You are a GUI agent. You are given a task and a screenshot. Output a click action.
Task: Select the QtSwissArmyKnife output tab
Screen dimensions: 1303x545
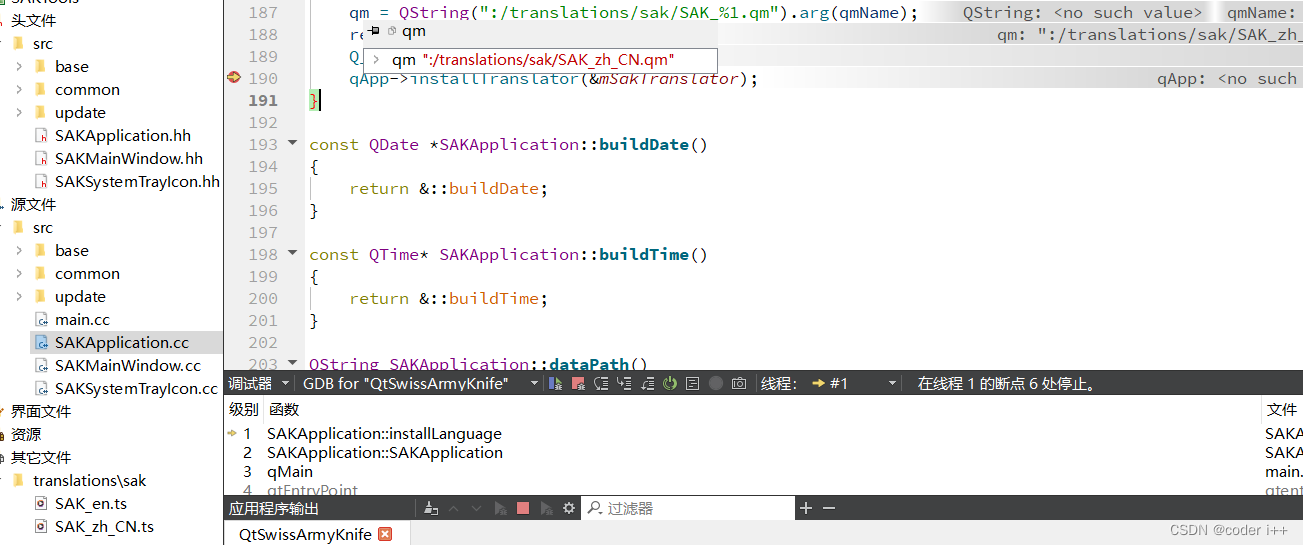pyautogui.click(x=305, y=534)
